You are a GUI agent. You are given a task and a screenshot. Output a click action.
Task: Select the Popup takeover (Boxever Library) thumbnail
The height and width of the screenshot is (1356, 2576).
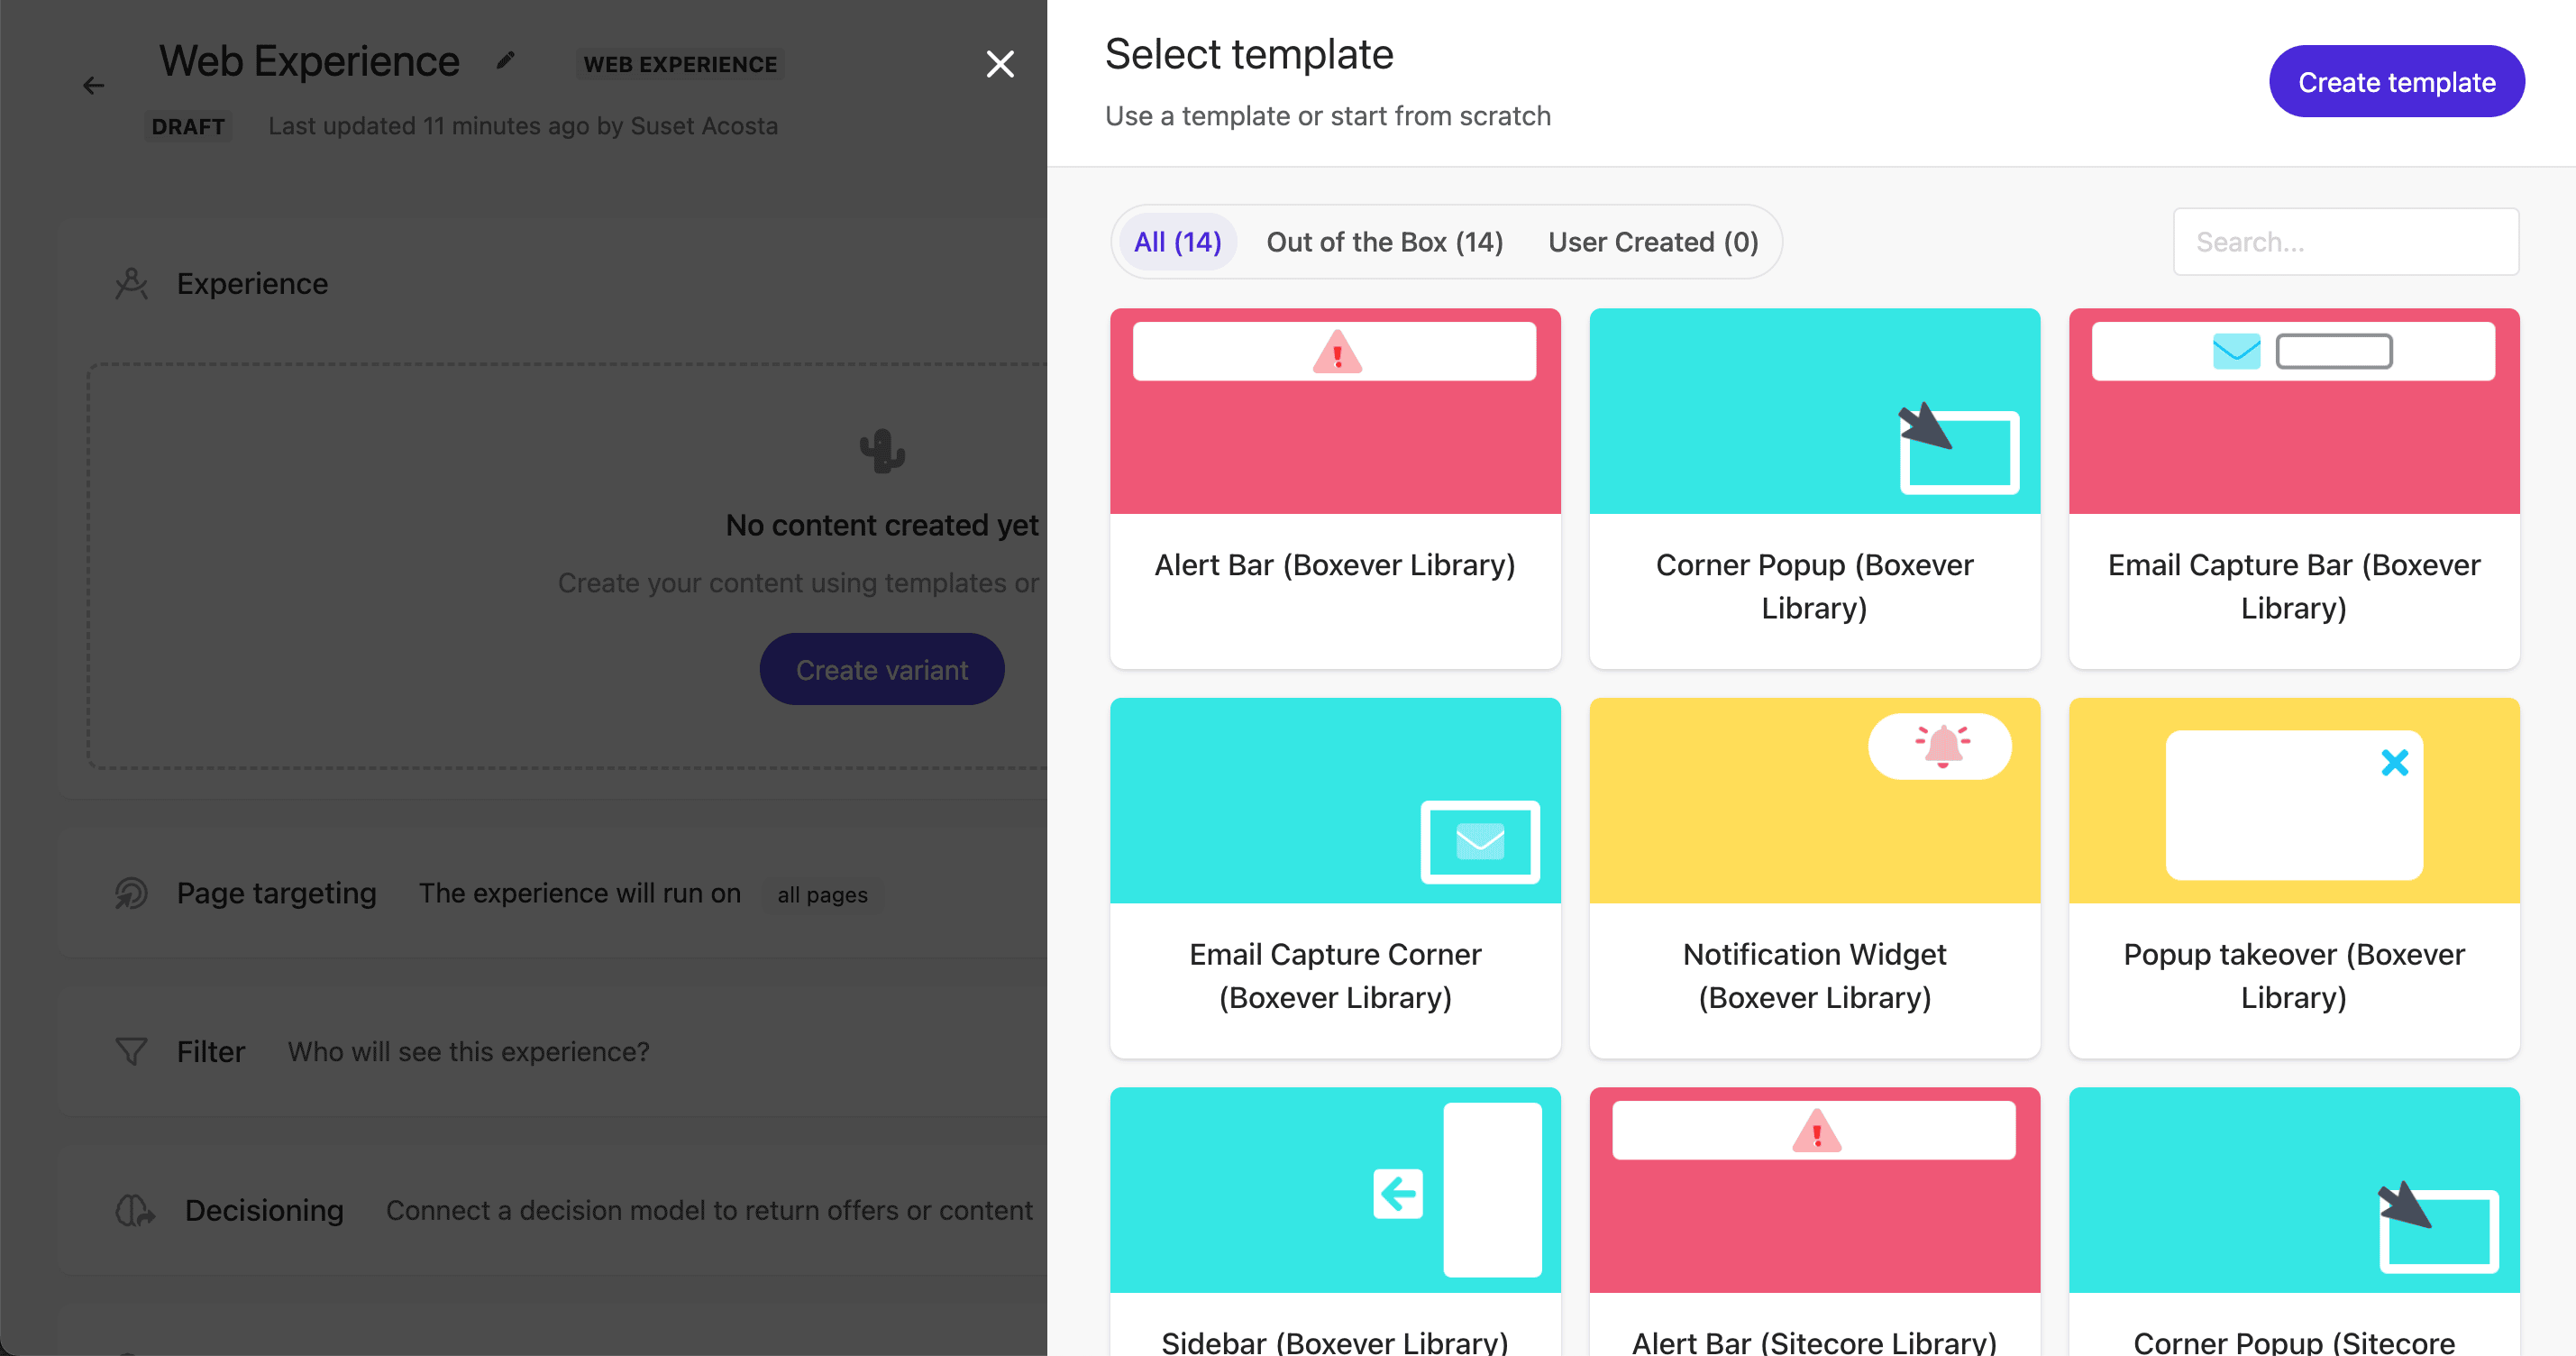pos(2294,800)
